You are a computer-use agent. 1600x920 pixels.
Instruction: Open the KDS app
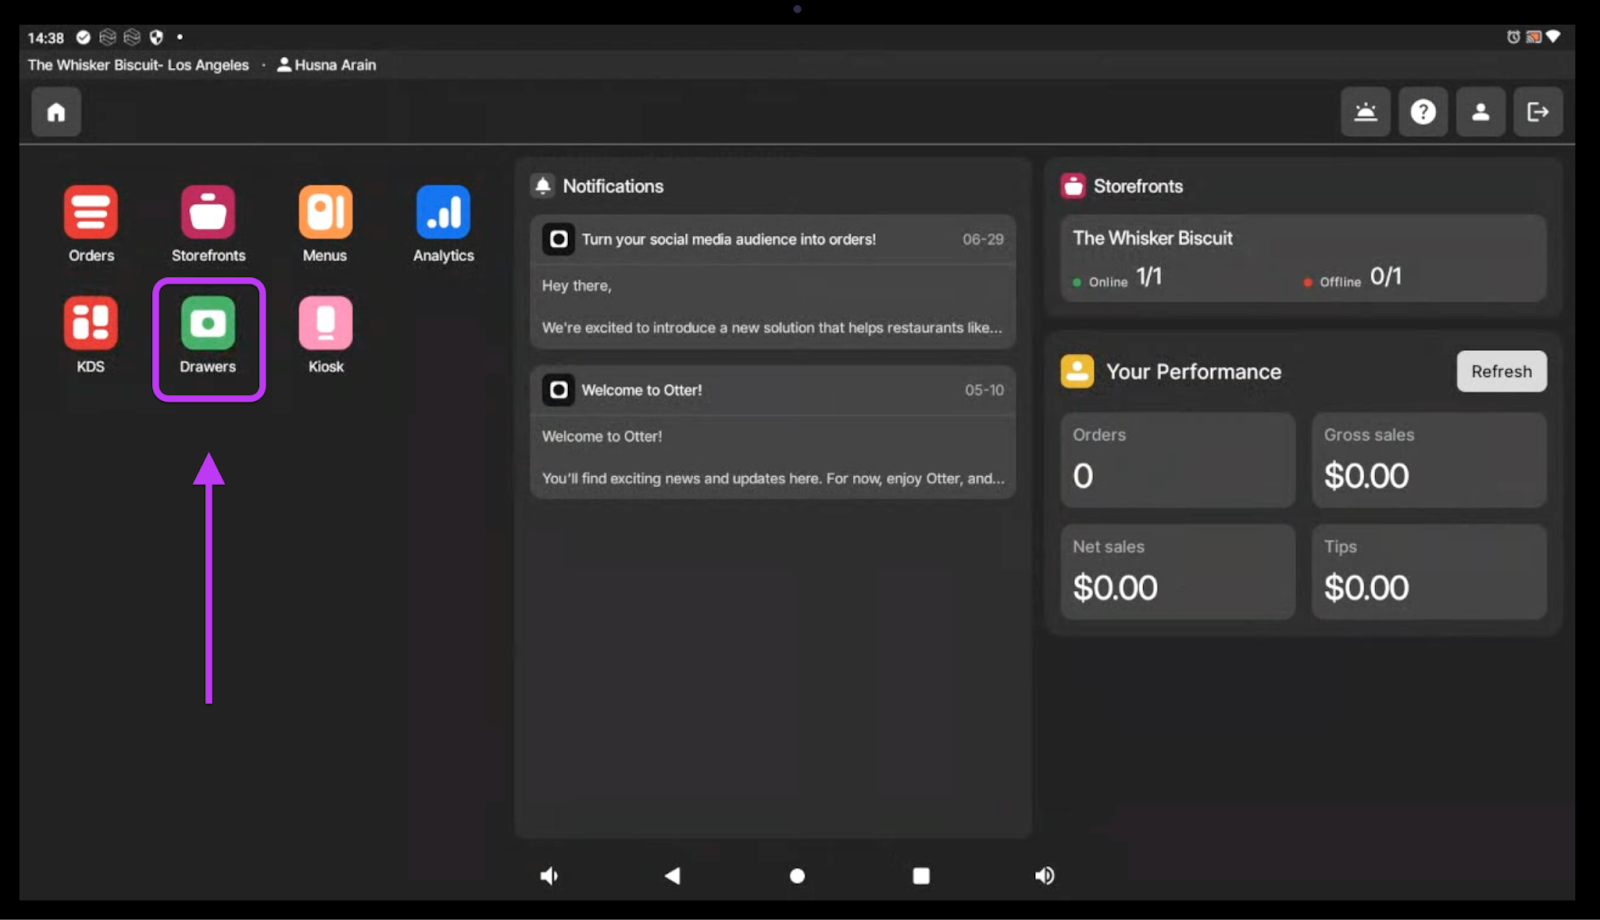(91, 325)
